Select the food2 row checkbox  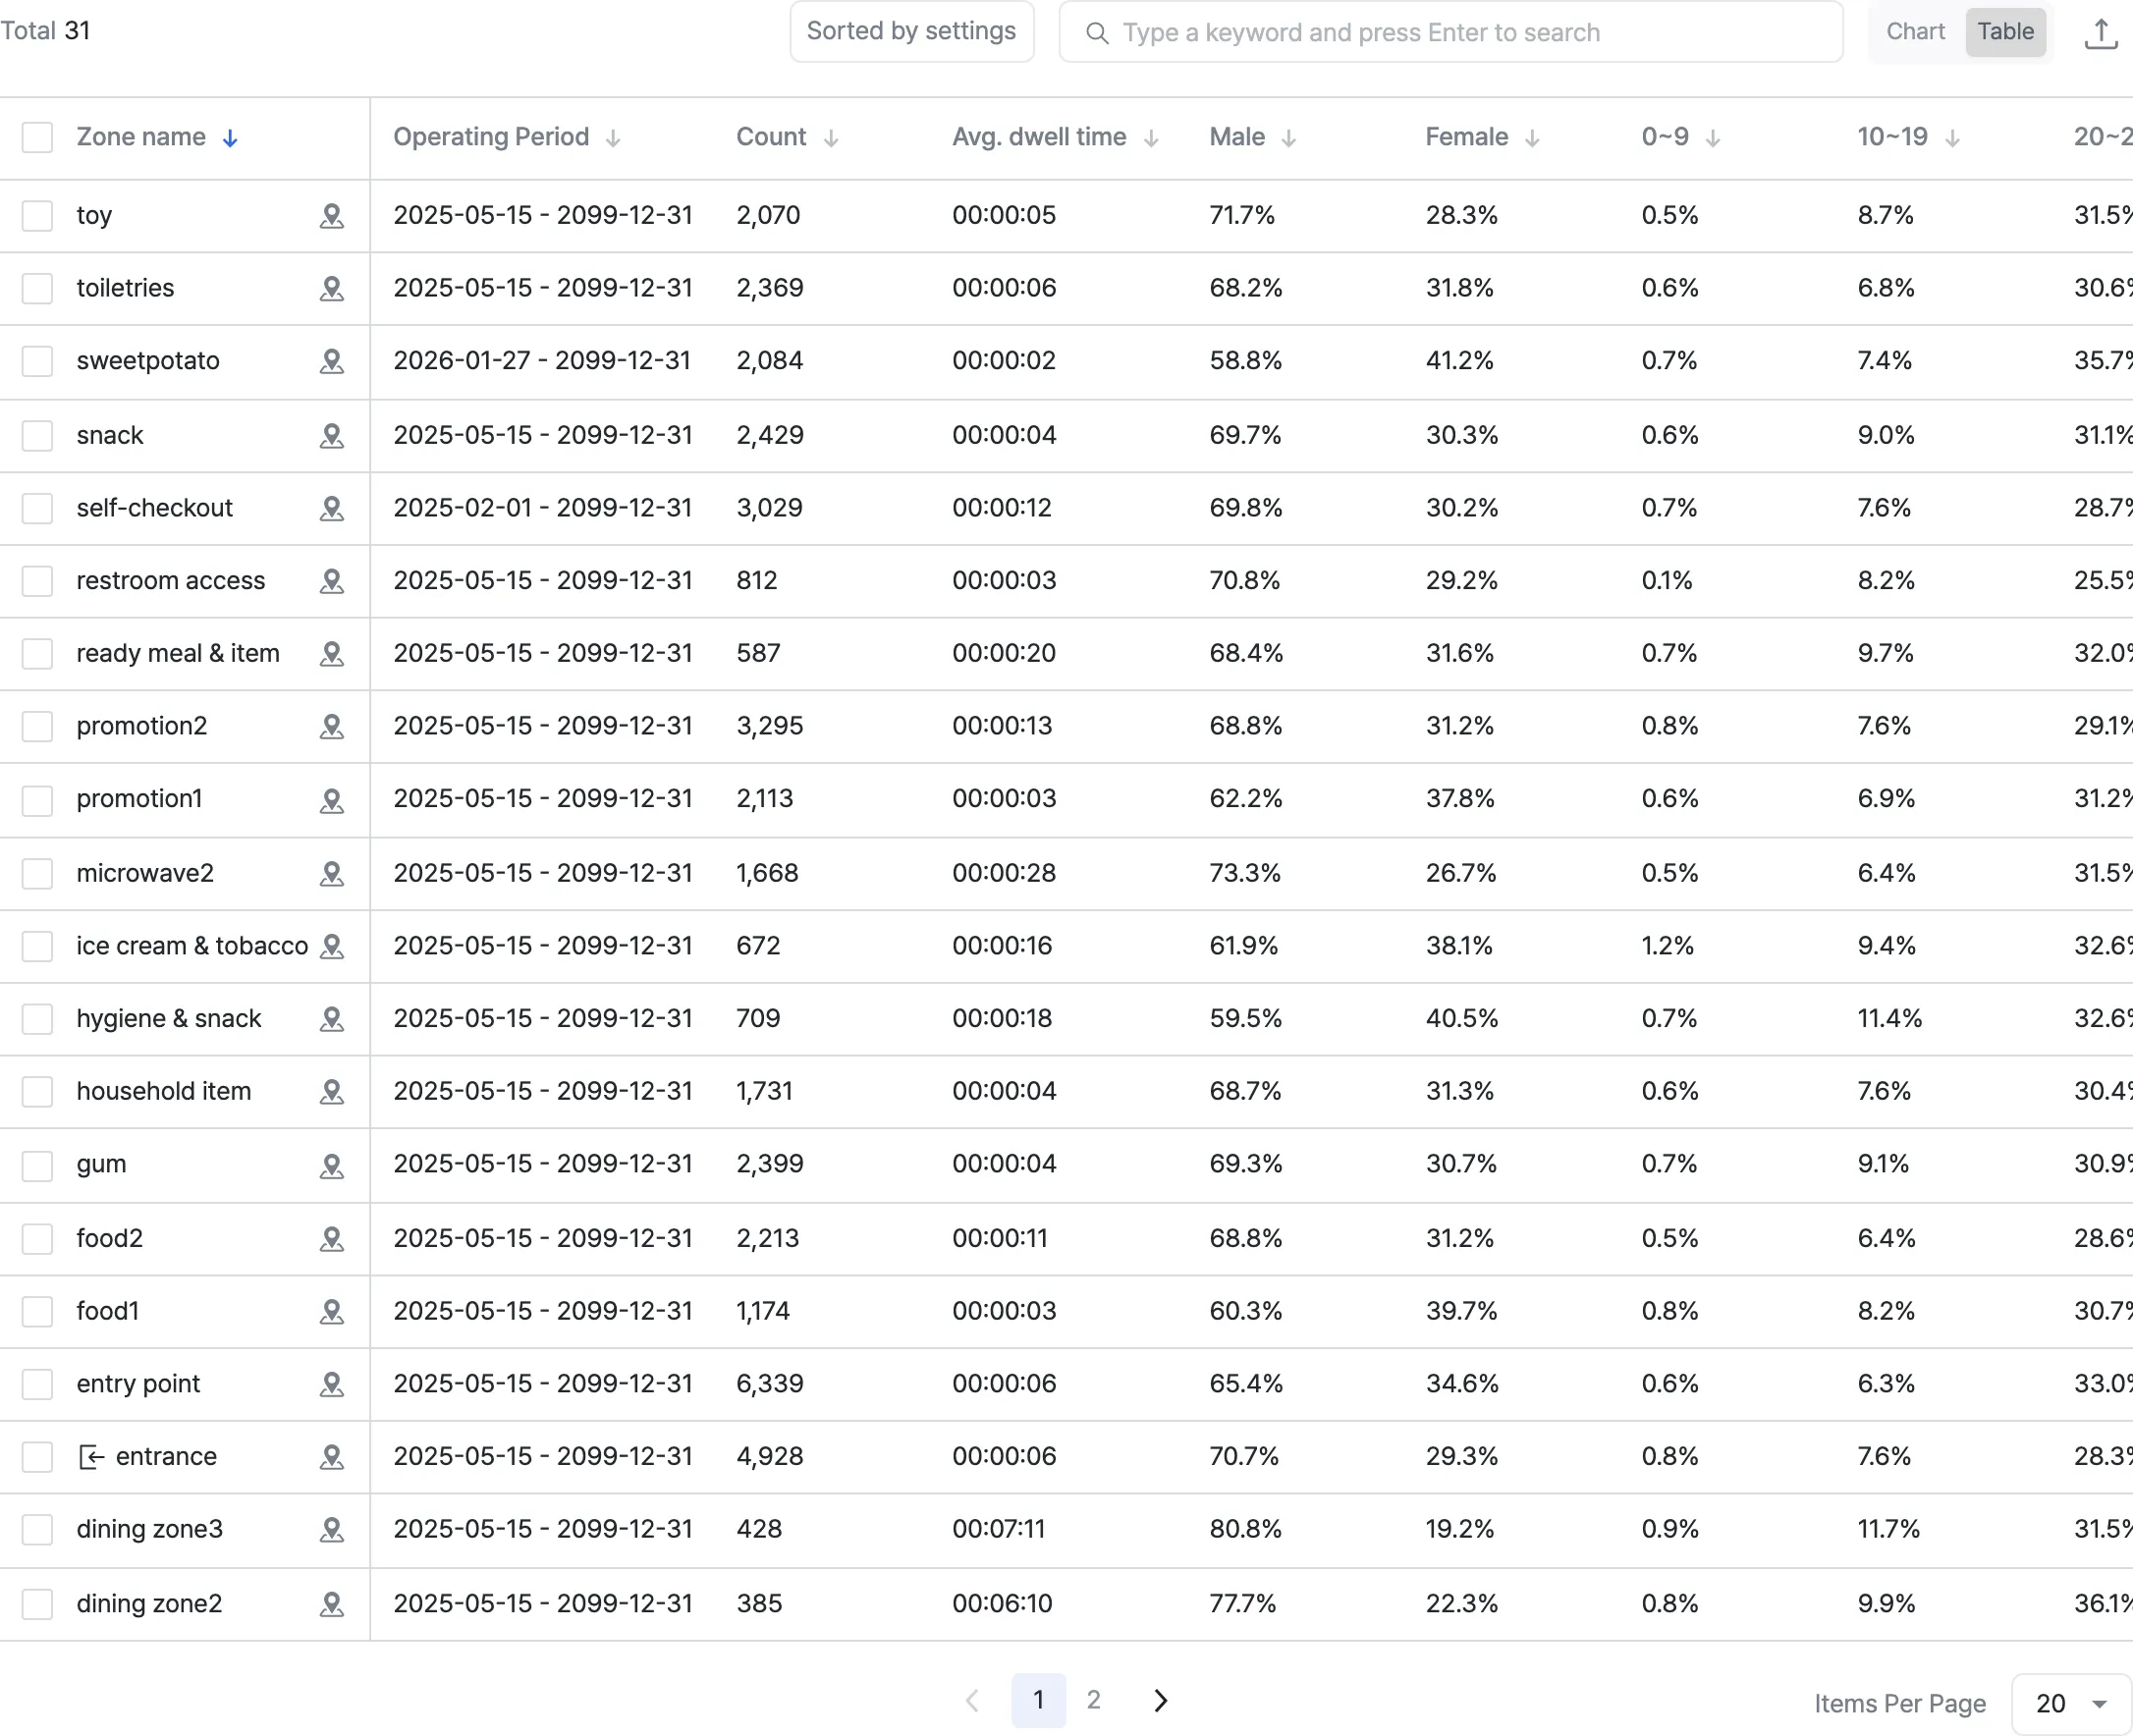[37, 1239]
